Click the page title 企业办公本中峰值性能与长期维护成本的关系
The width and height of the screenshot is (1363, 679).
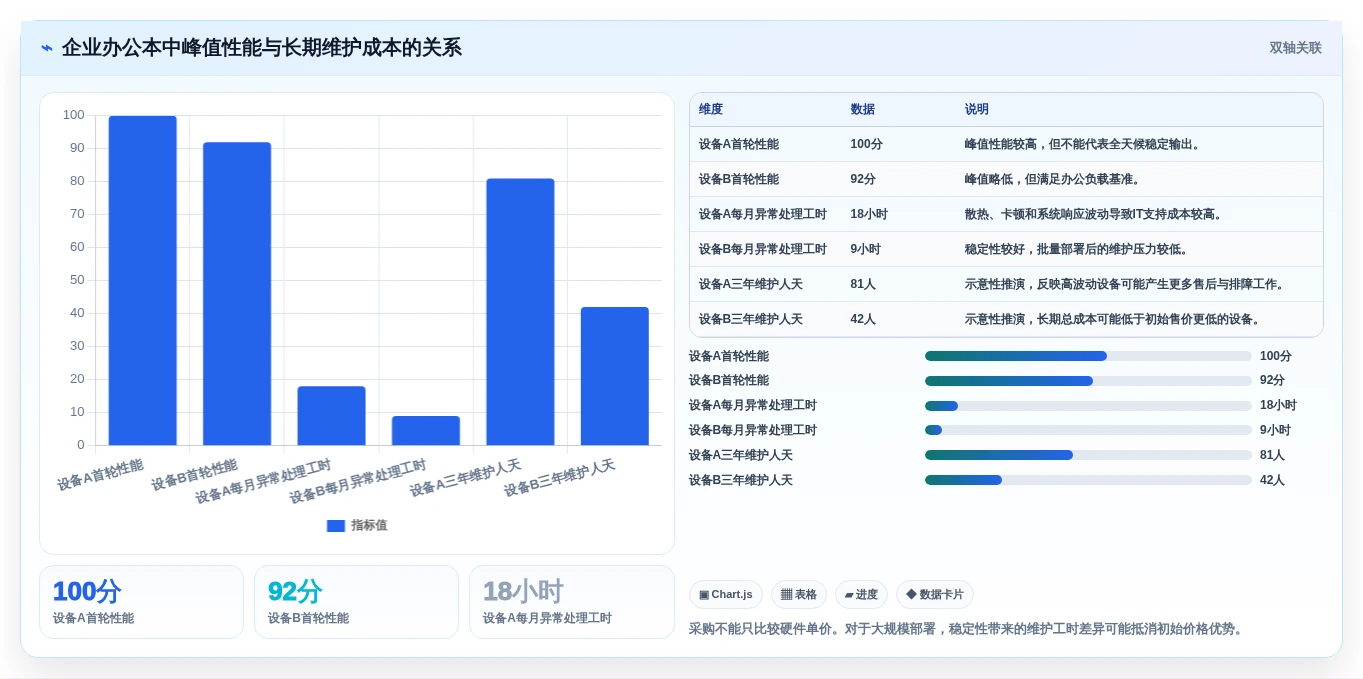coord(262,48)
